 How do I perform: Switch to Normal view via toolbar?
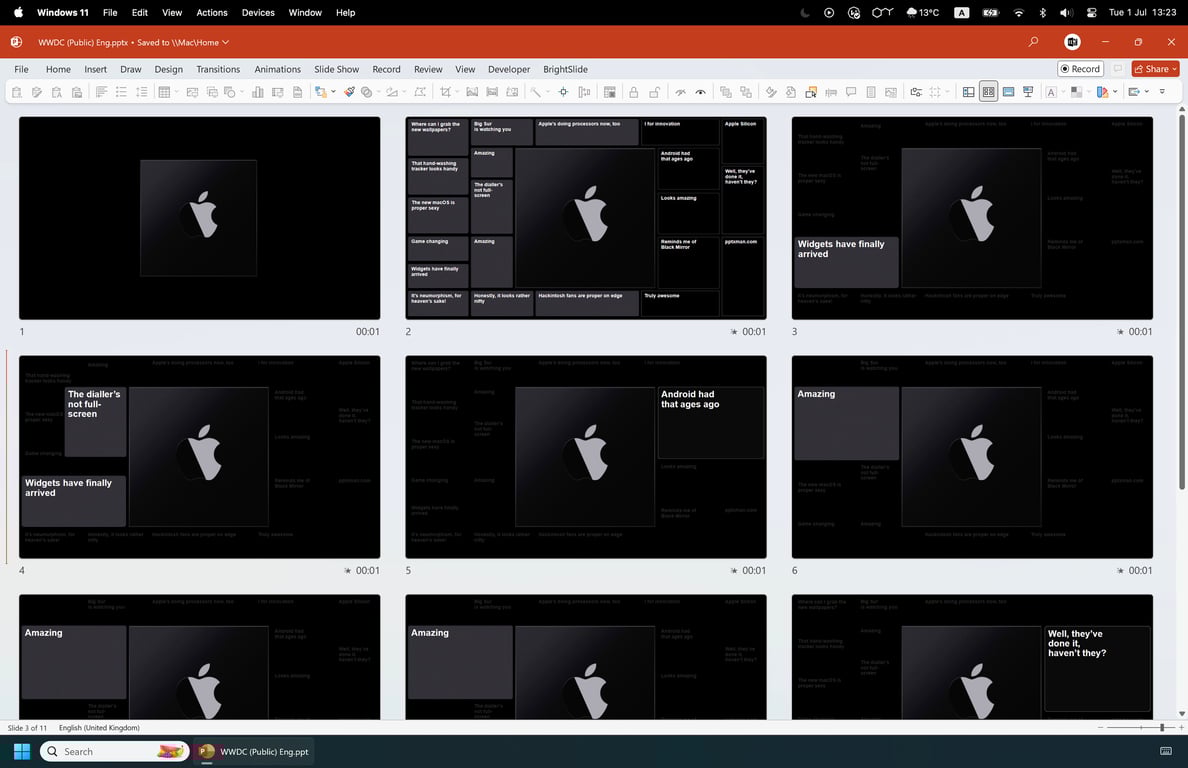pyautogui.click(x=968, y=92)
